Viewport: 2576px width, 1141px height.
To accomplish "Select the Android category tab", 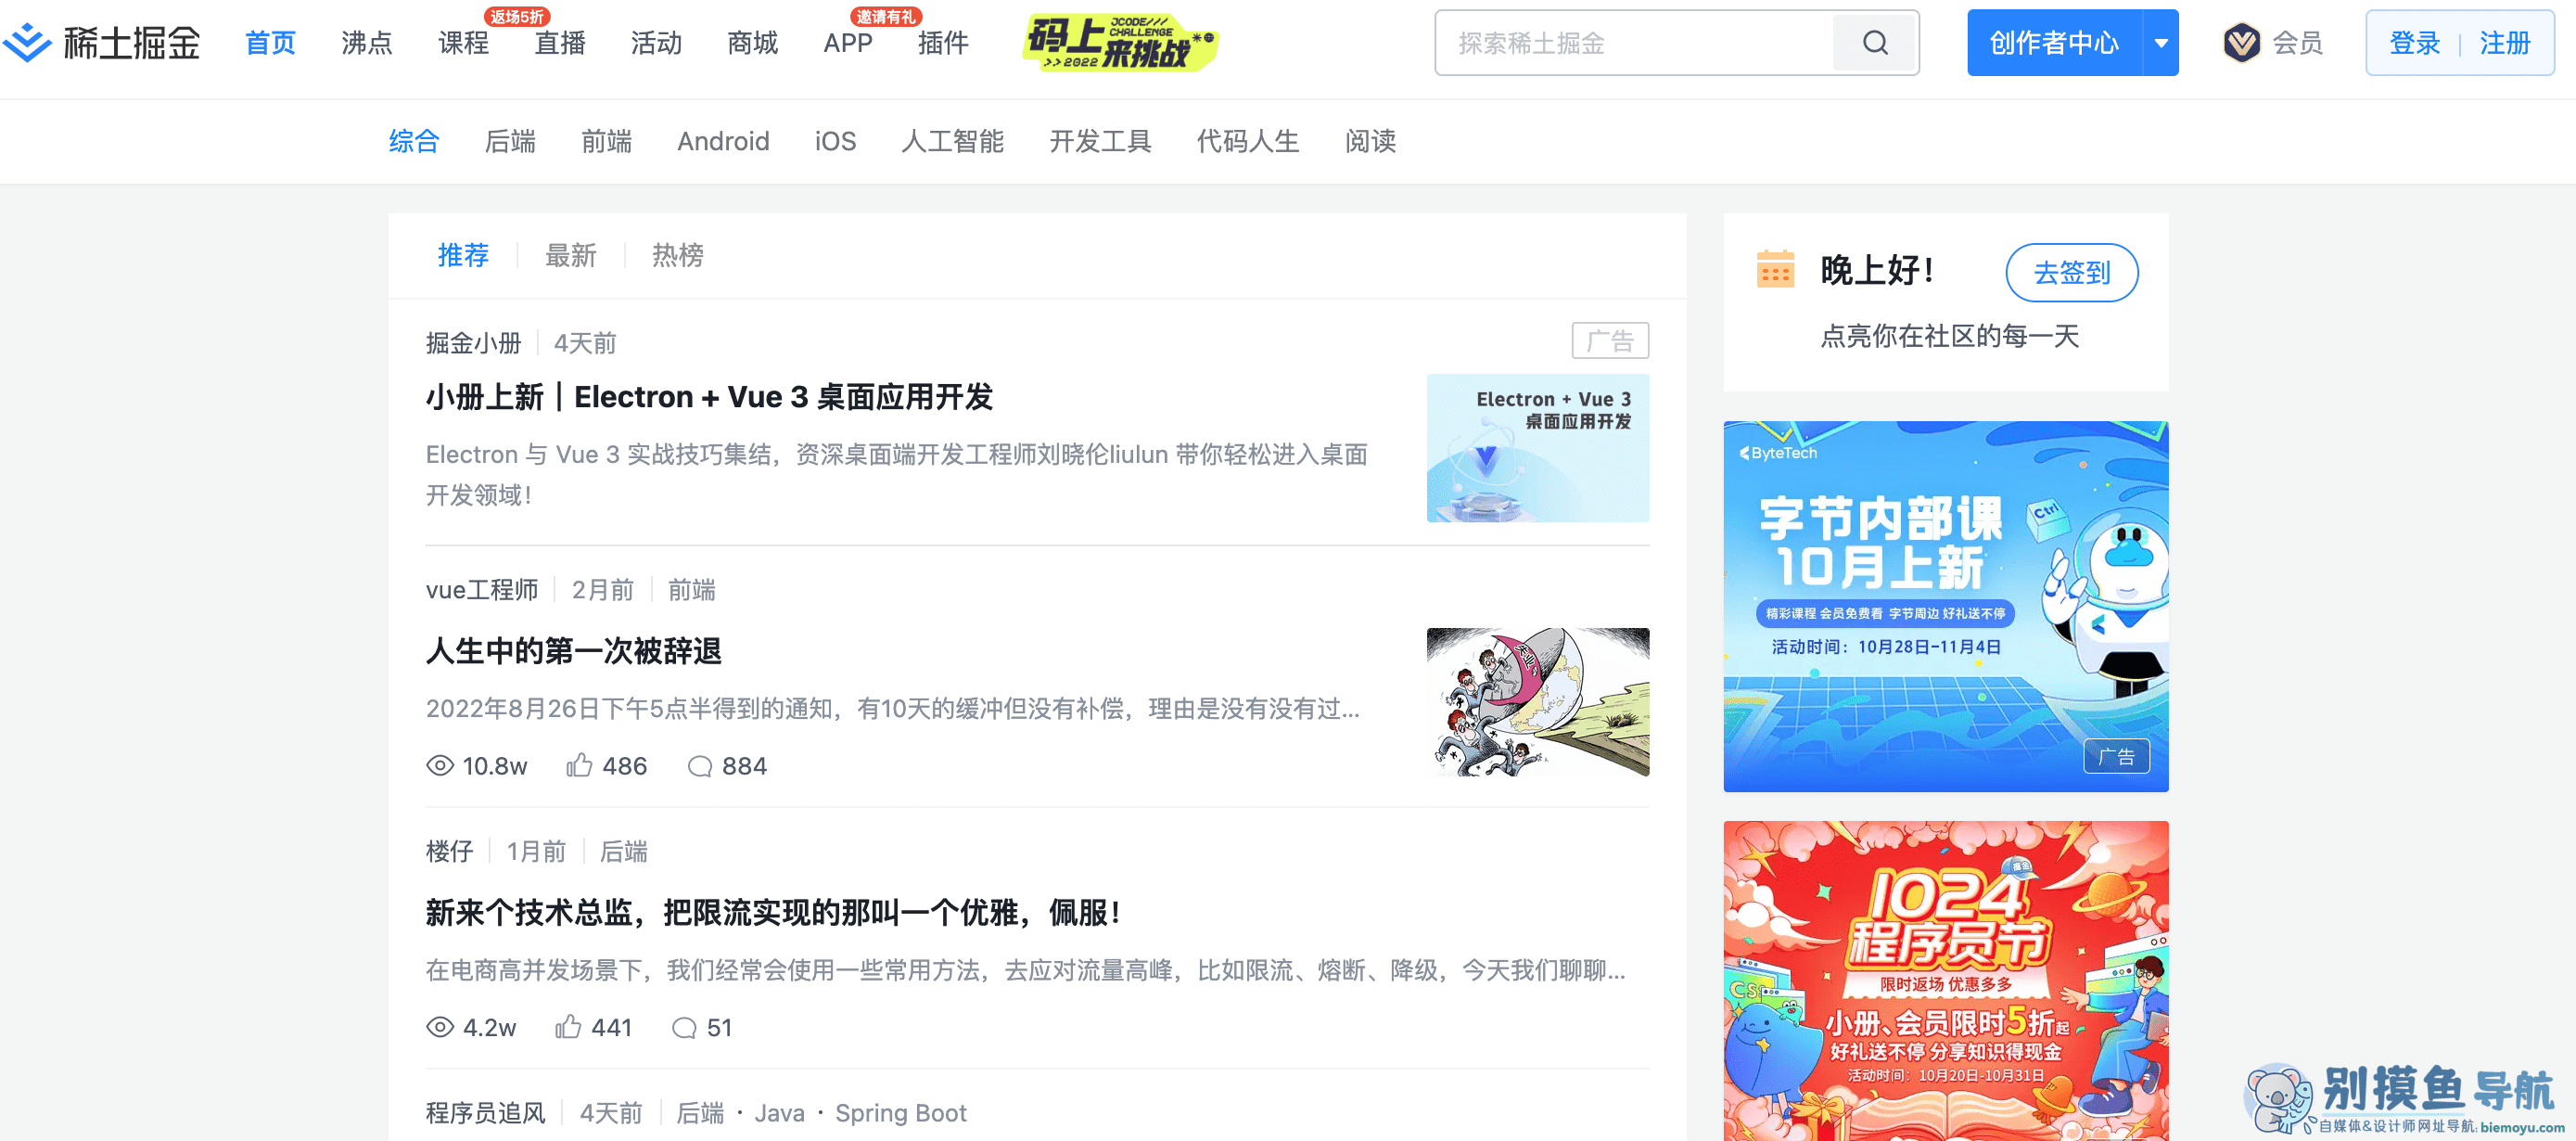I will (723, 141).
